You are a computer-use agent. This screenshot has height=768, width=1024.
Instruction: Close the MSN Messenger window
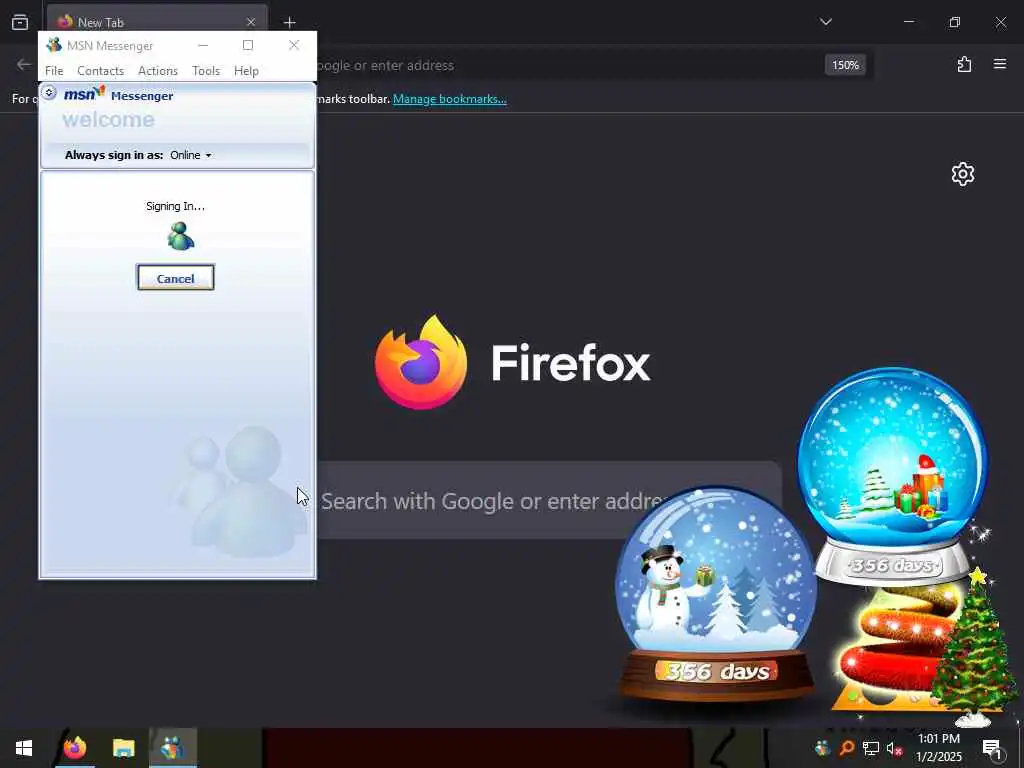(294, 45)
